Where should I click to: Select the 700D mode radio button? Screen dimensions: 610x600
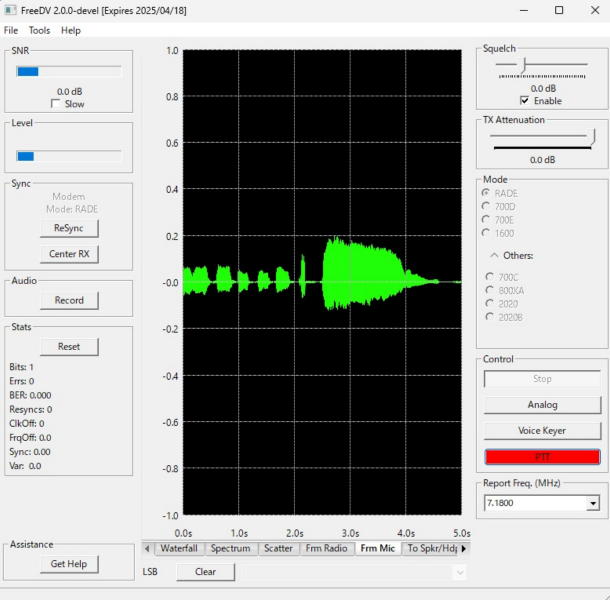coord(487,206)
